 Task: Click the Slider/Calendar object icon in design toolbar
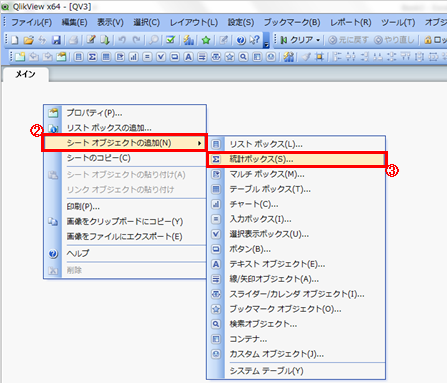tap(216, 57)
